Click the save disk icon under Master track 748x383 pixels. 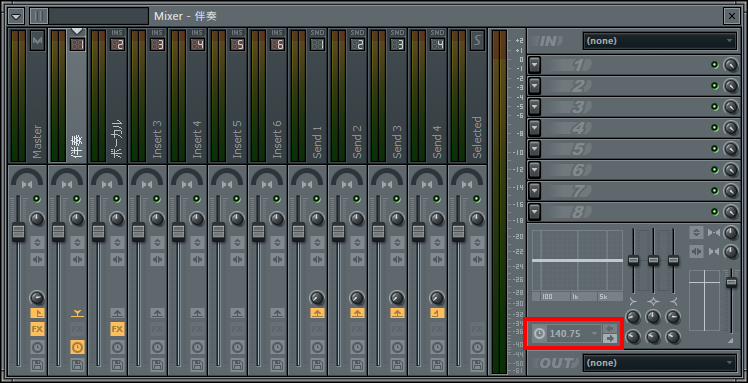tap(37, 365)
